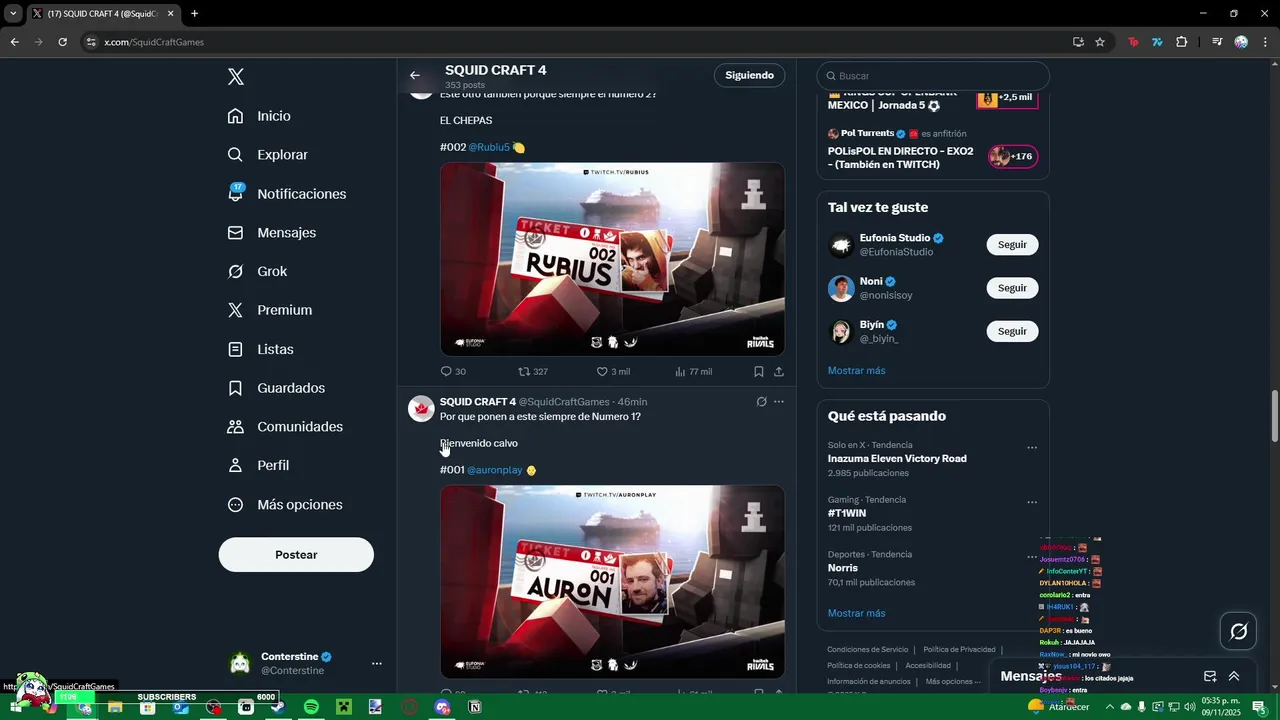
Task: Follow Noni
Action: point(1012,288)
